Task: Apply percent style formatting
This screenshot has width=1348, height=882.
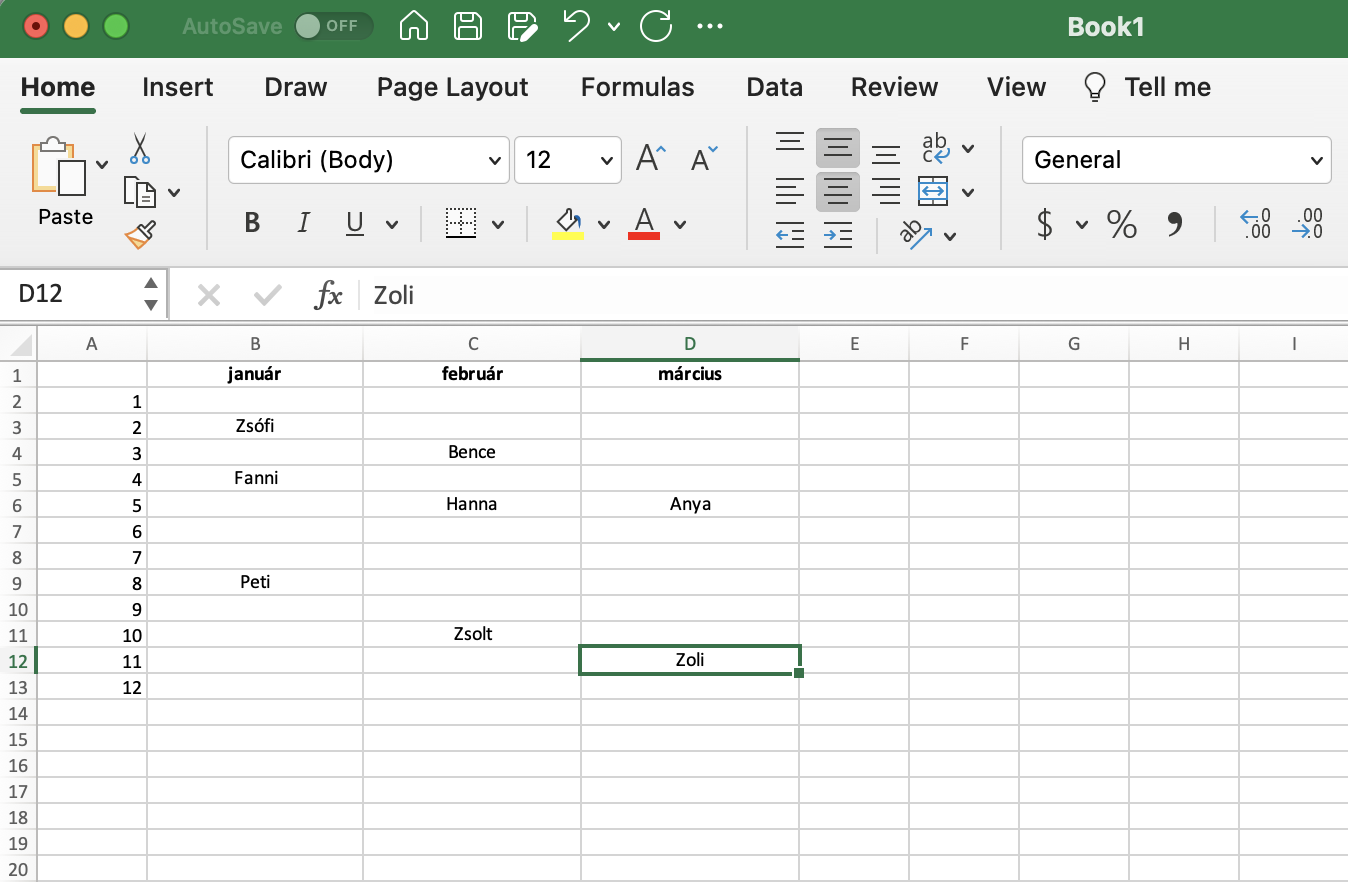Action: (1121, 224)
